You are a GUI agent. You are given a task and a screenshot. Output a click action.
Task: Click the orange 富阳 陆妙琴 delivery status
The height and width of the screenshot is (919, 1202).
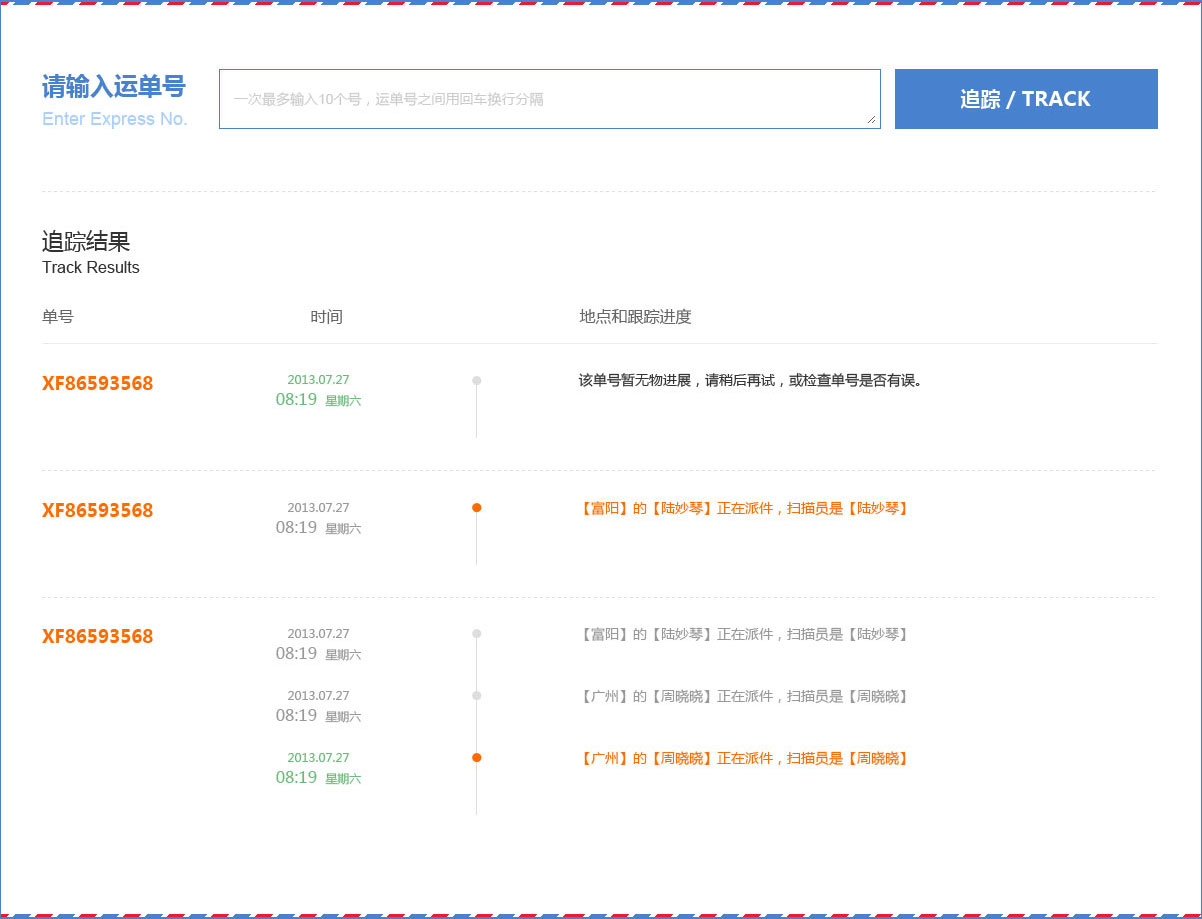(x=744, y=508)
